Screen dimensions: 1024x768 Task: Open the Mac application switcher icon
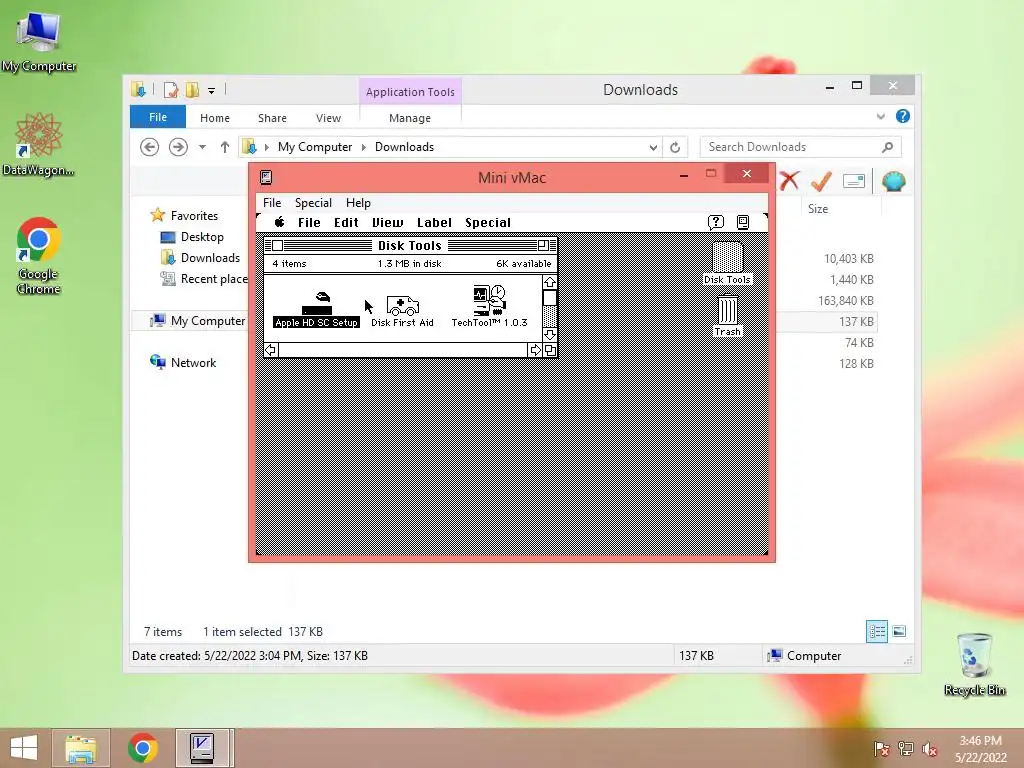743,222
